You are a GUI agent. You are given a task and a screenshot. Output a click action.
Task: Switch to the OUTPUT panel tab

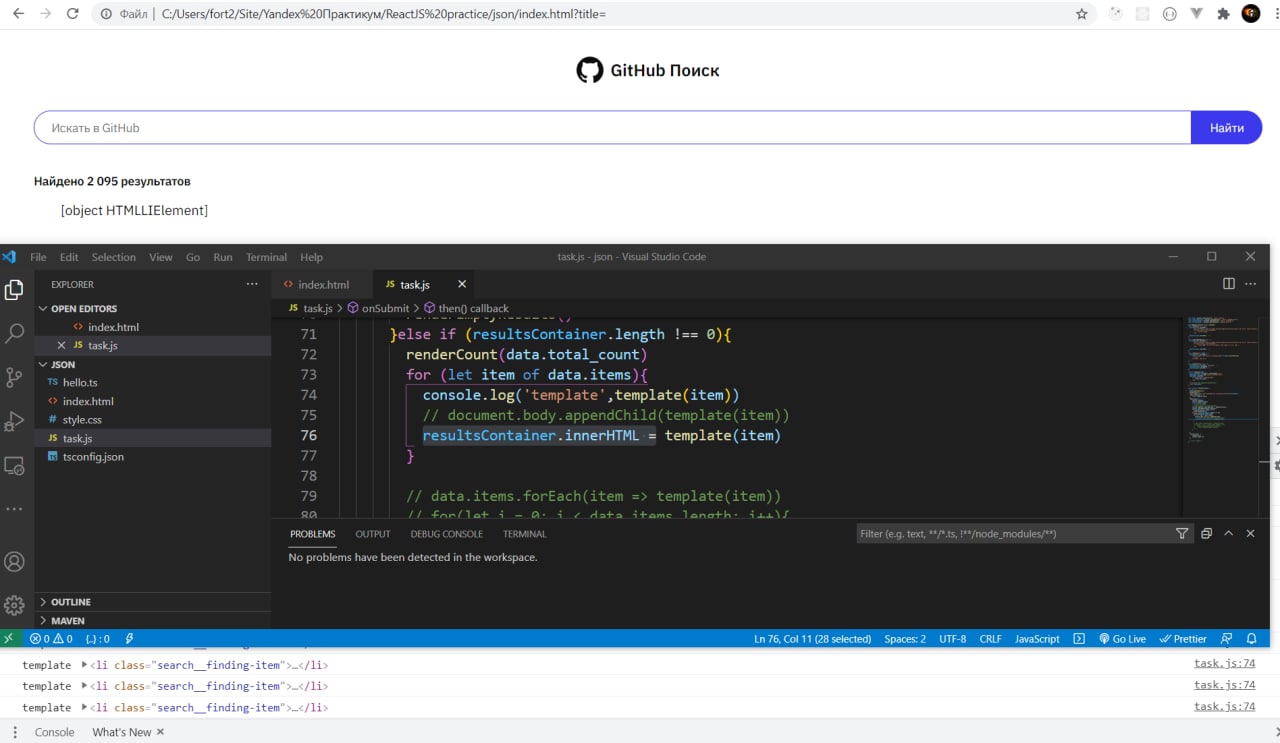(x=373, y=534)
